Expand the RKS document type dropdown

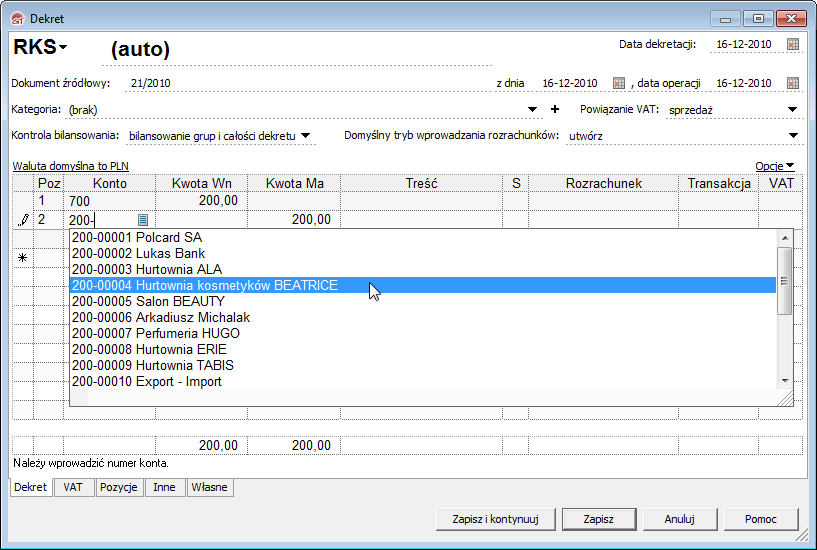pos(62,48)
